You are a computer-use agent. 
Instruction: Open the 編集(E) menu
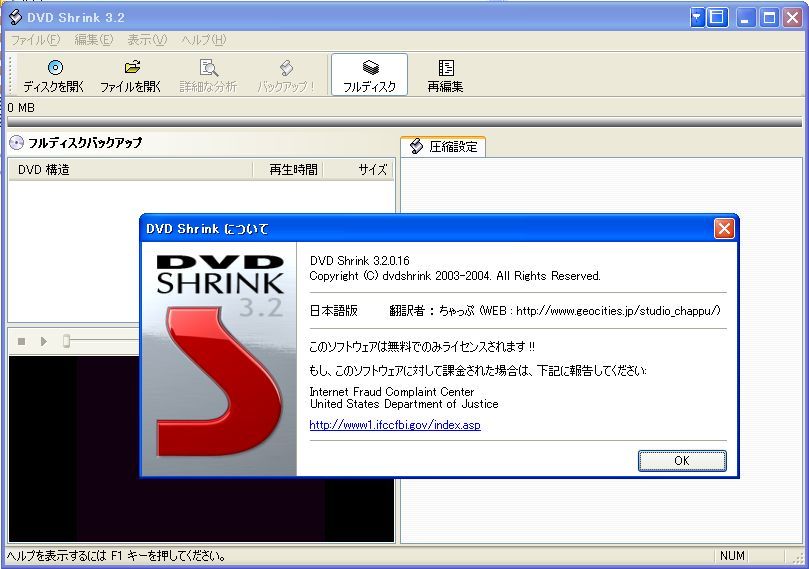pyautogui.click(x=93, y=40)
